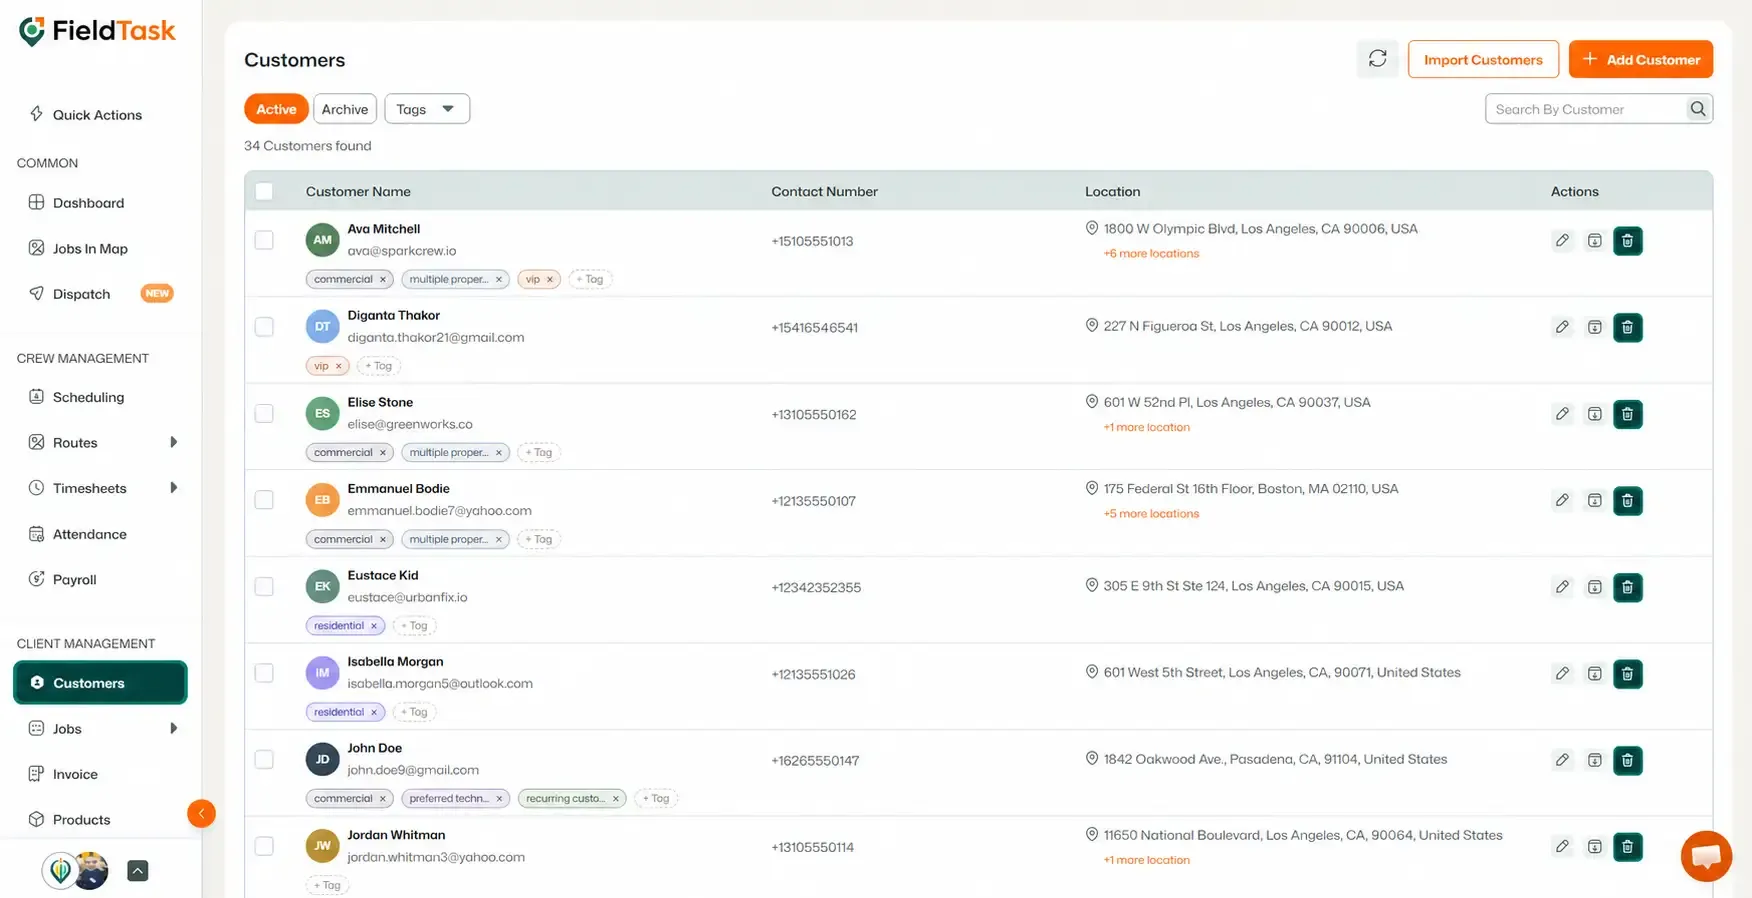Add a tag to Jordan Whitman

pos(327,885)
